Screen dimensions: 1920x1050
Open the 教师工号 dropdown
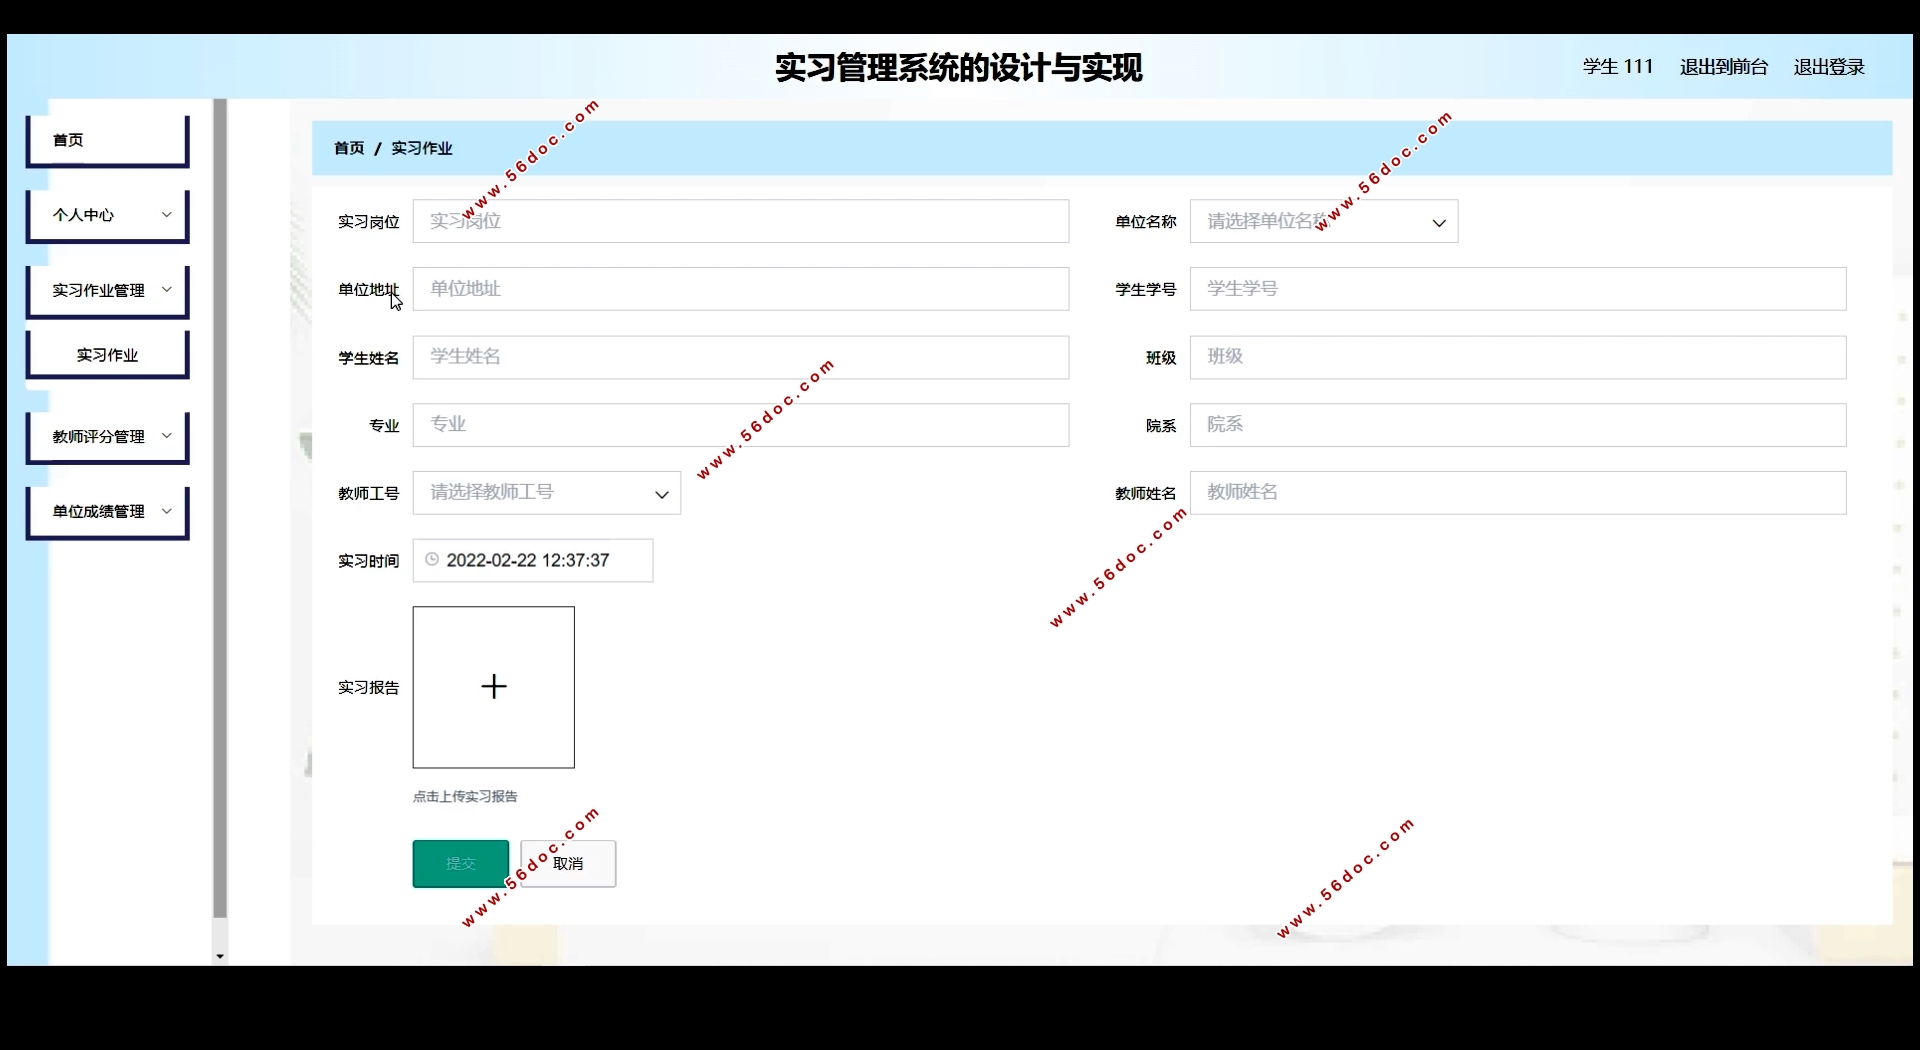[546, 493]
